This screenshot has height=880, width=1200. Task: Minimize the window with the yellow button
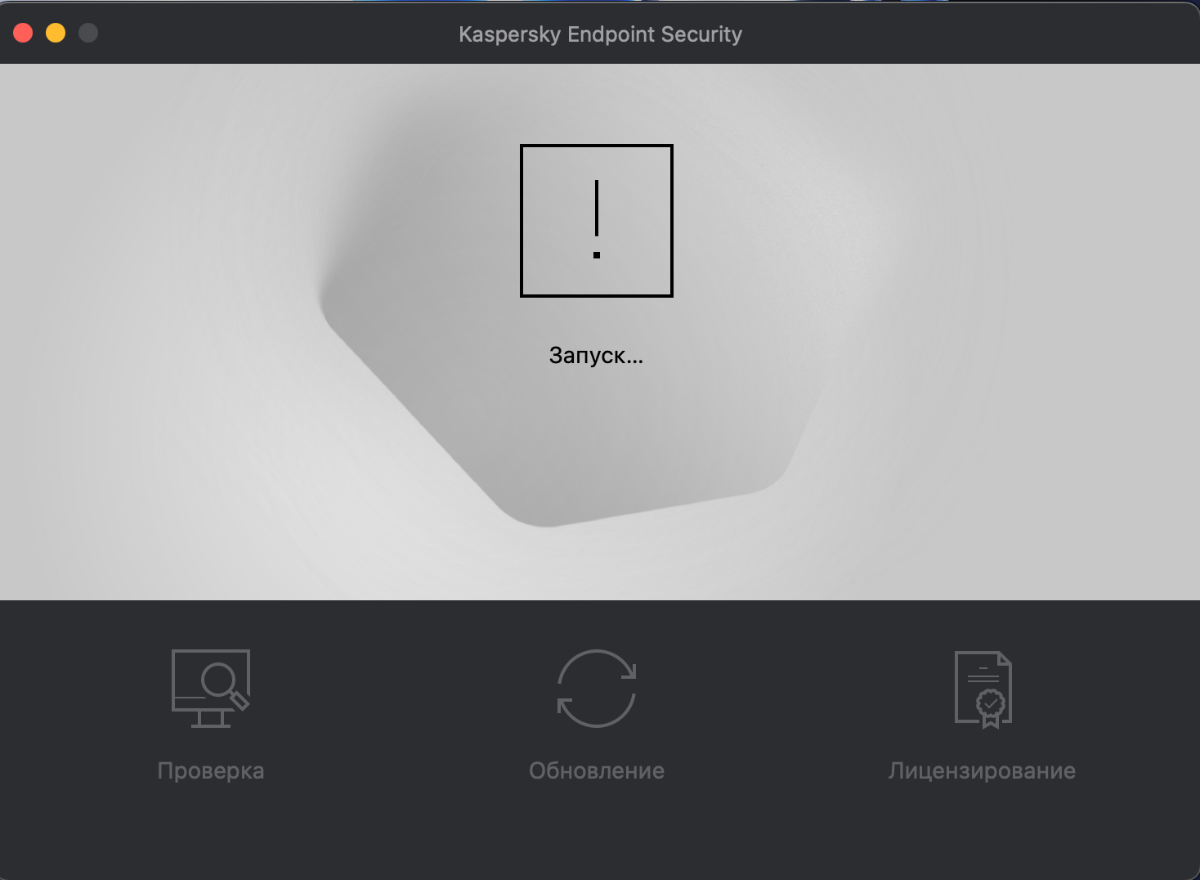56,33
